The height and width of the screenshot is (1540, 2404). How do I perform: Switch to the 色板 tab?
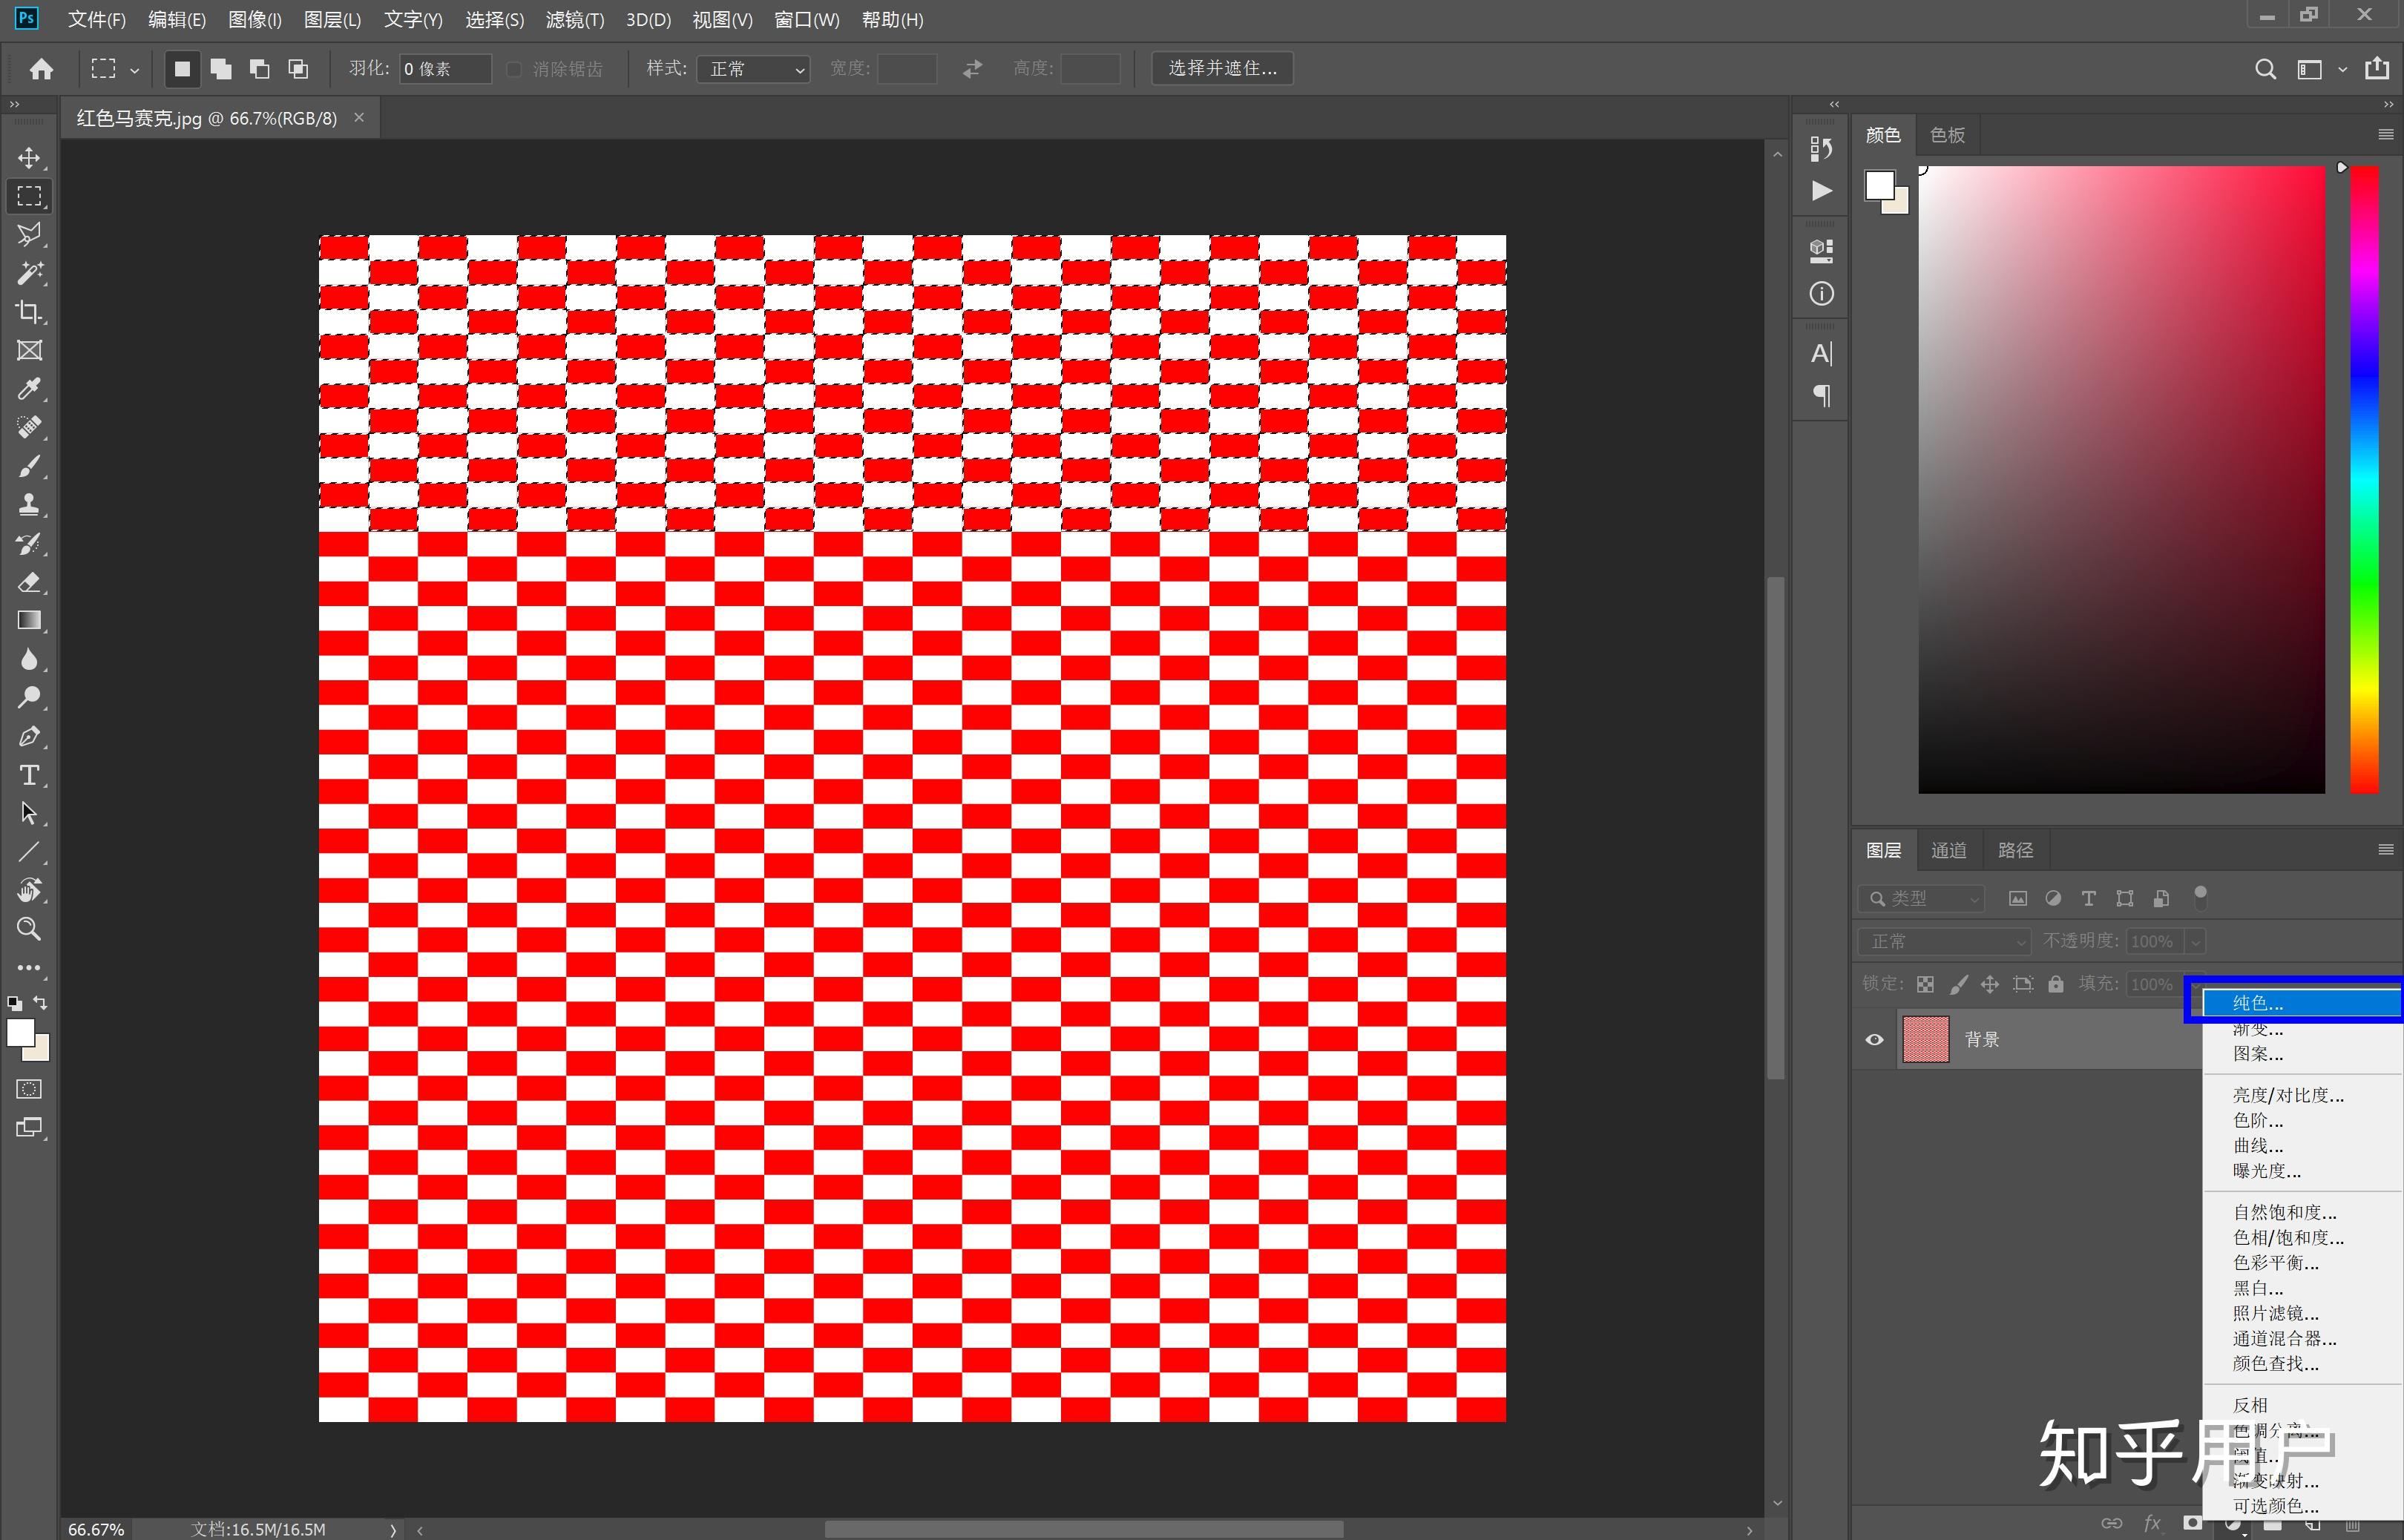1947,135
